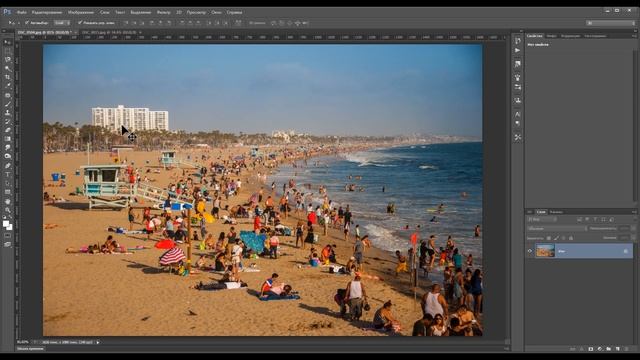The height and width of the screenshot is (360, 640).
Task: Select the Quick Selection tool
Action: 7,68
